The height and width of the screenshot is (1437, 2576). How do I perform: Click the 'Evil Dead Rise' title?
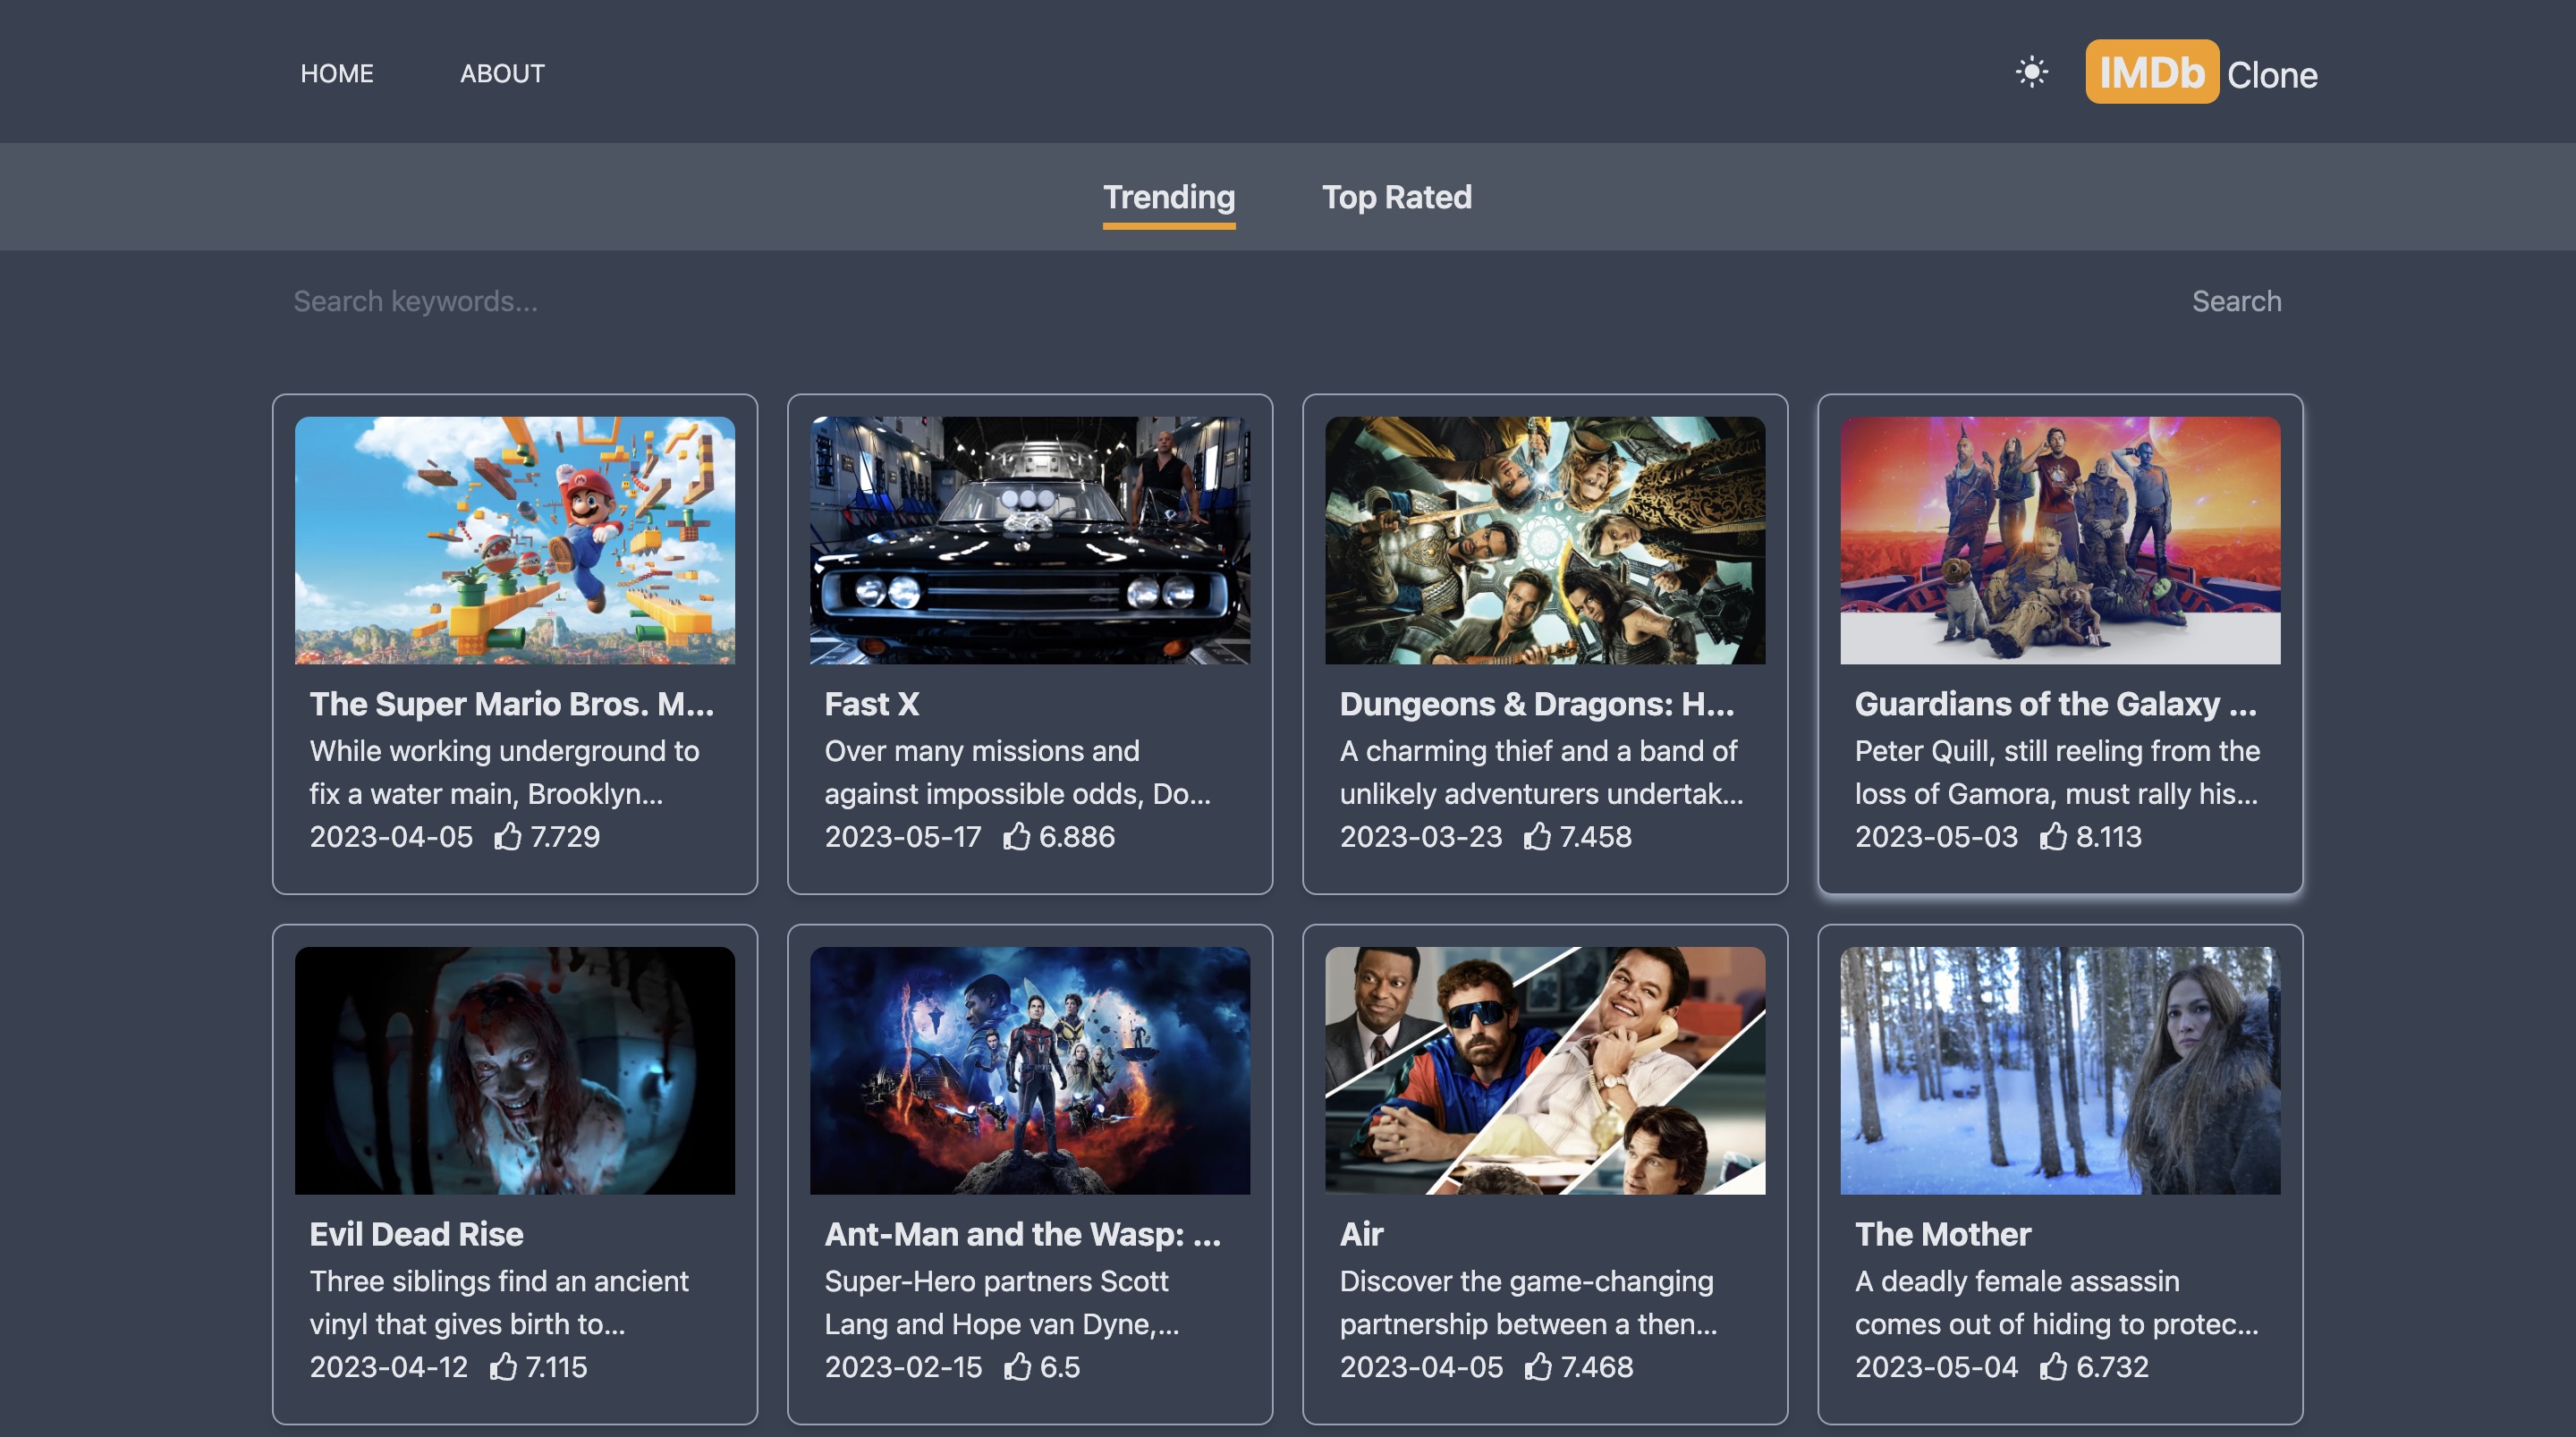[x=416, y=1234]
